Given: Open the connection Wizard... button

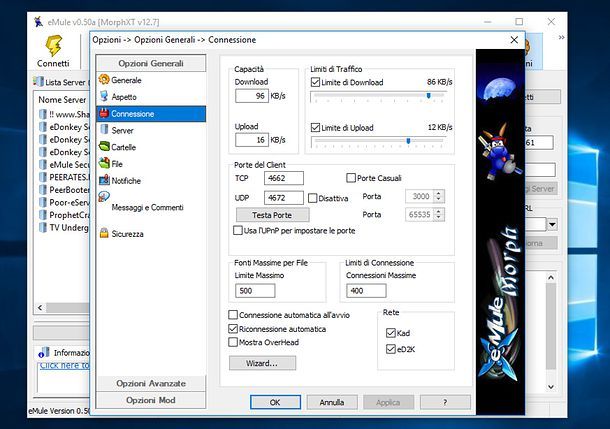Looking at the screenshot, I should coord(262,363).
